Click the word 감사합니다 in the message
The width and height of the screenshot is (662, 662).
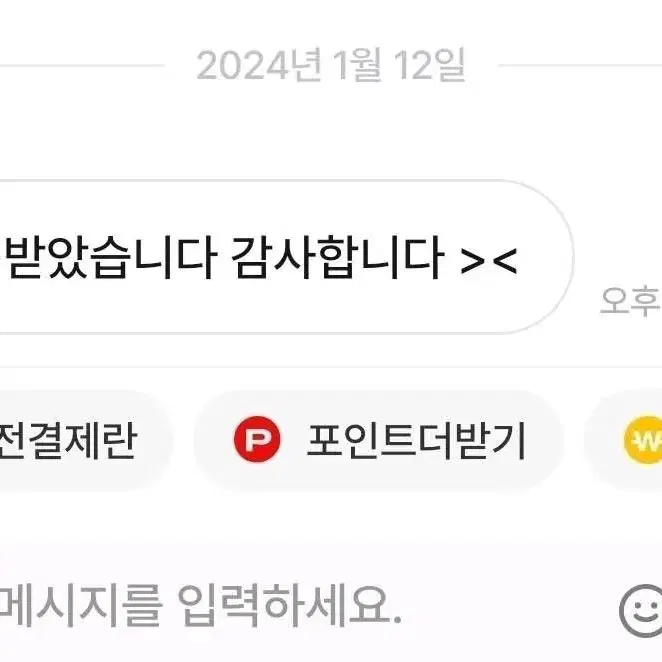pyautogui.click(x=337, y=257)
